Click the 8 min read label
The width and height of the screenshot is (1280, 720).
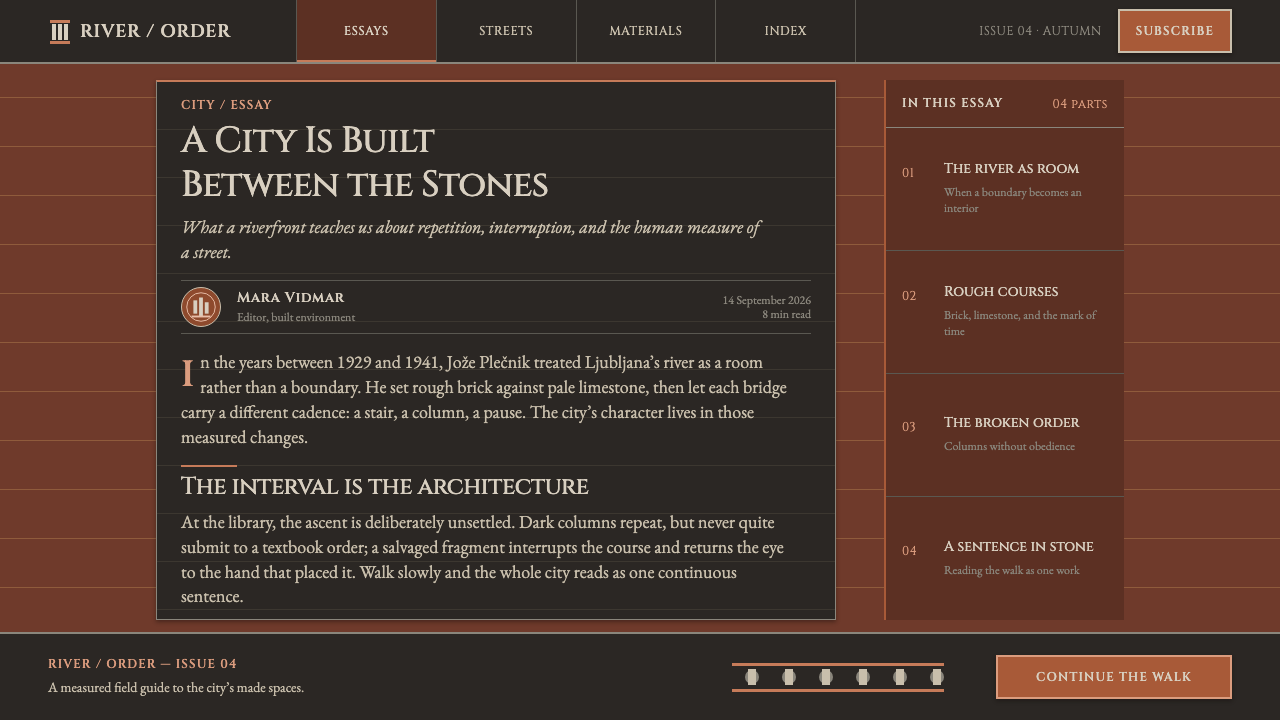point(787,314)
